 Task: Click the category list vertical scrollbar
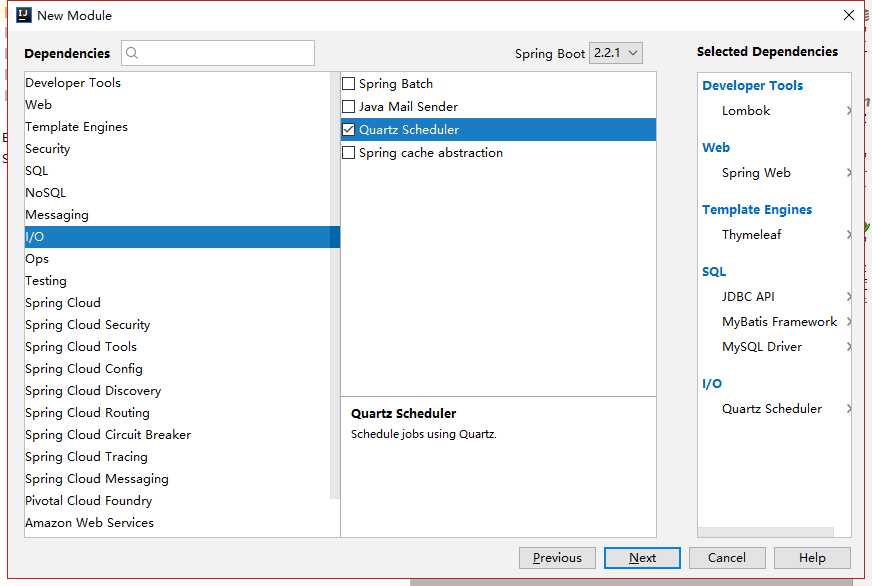334,285
